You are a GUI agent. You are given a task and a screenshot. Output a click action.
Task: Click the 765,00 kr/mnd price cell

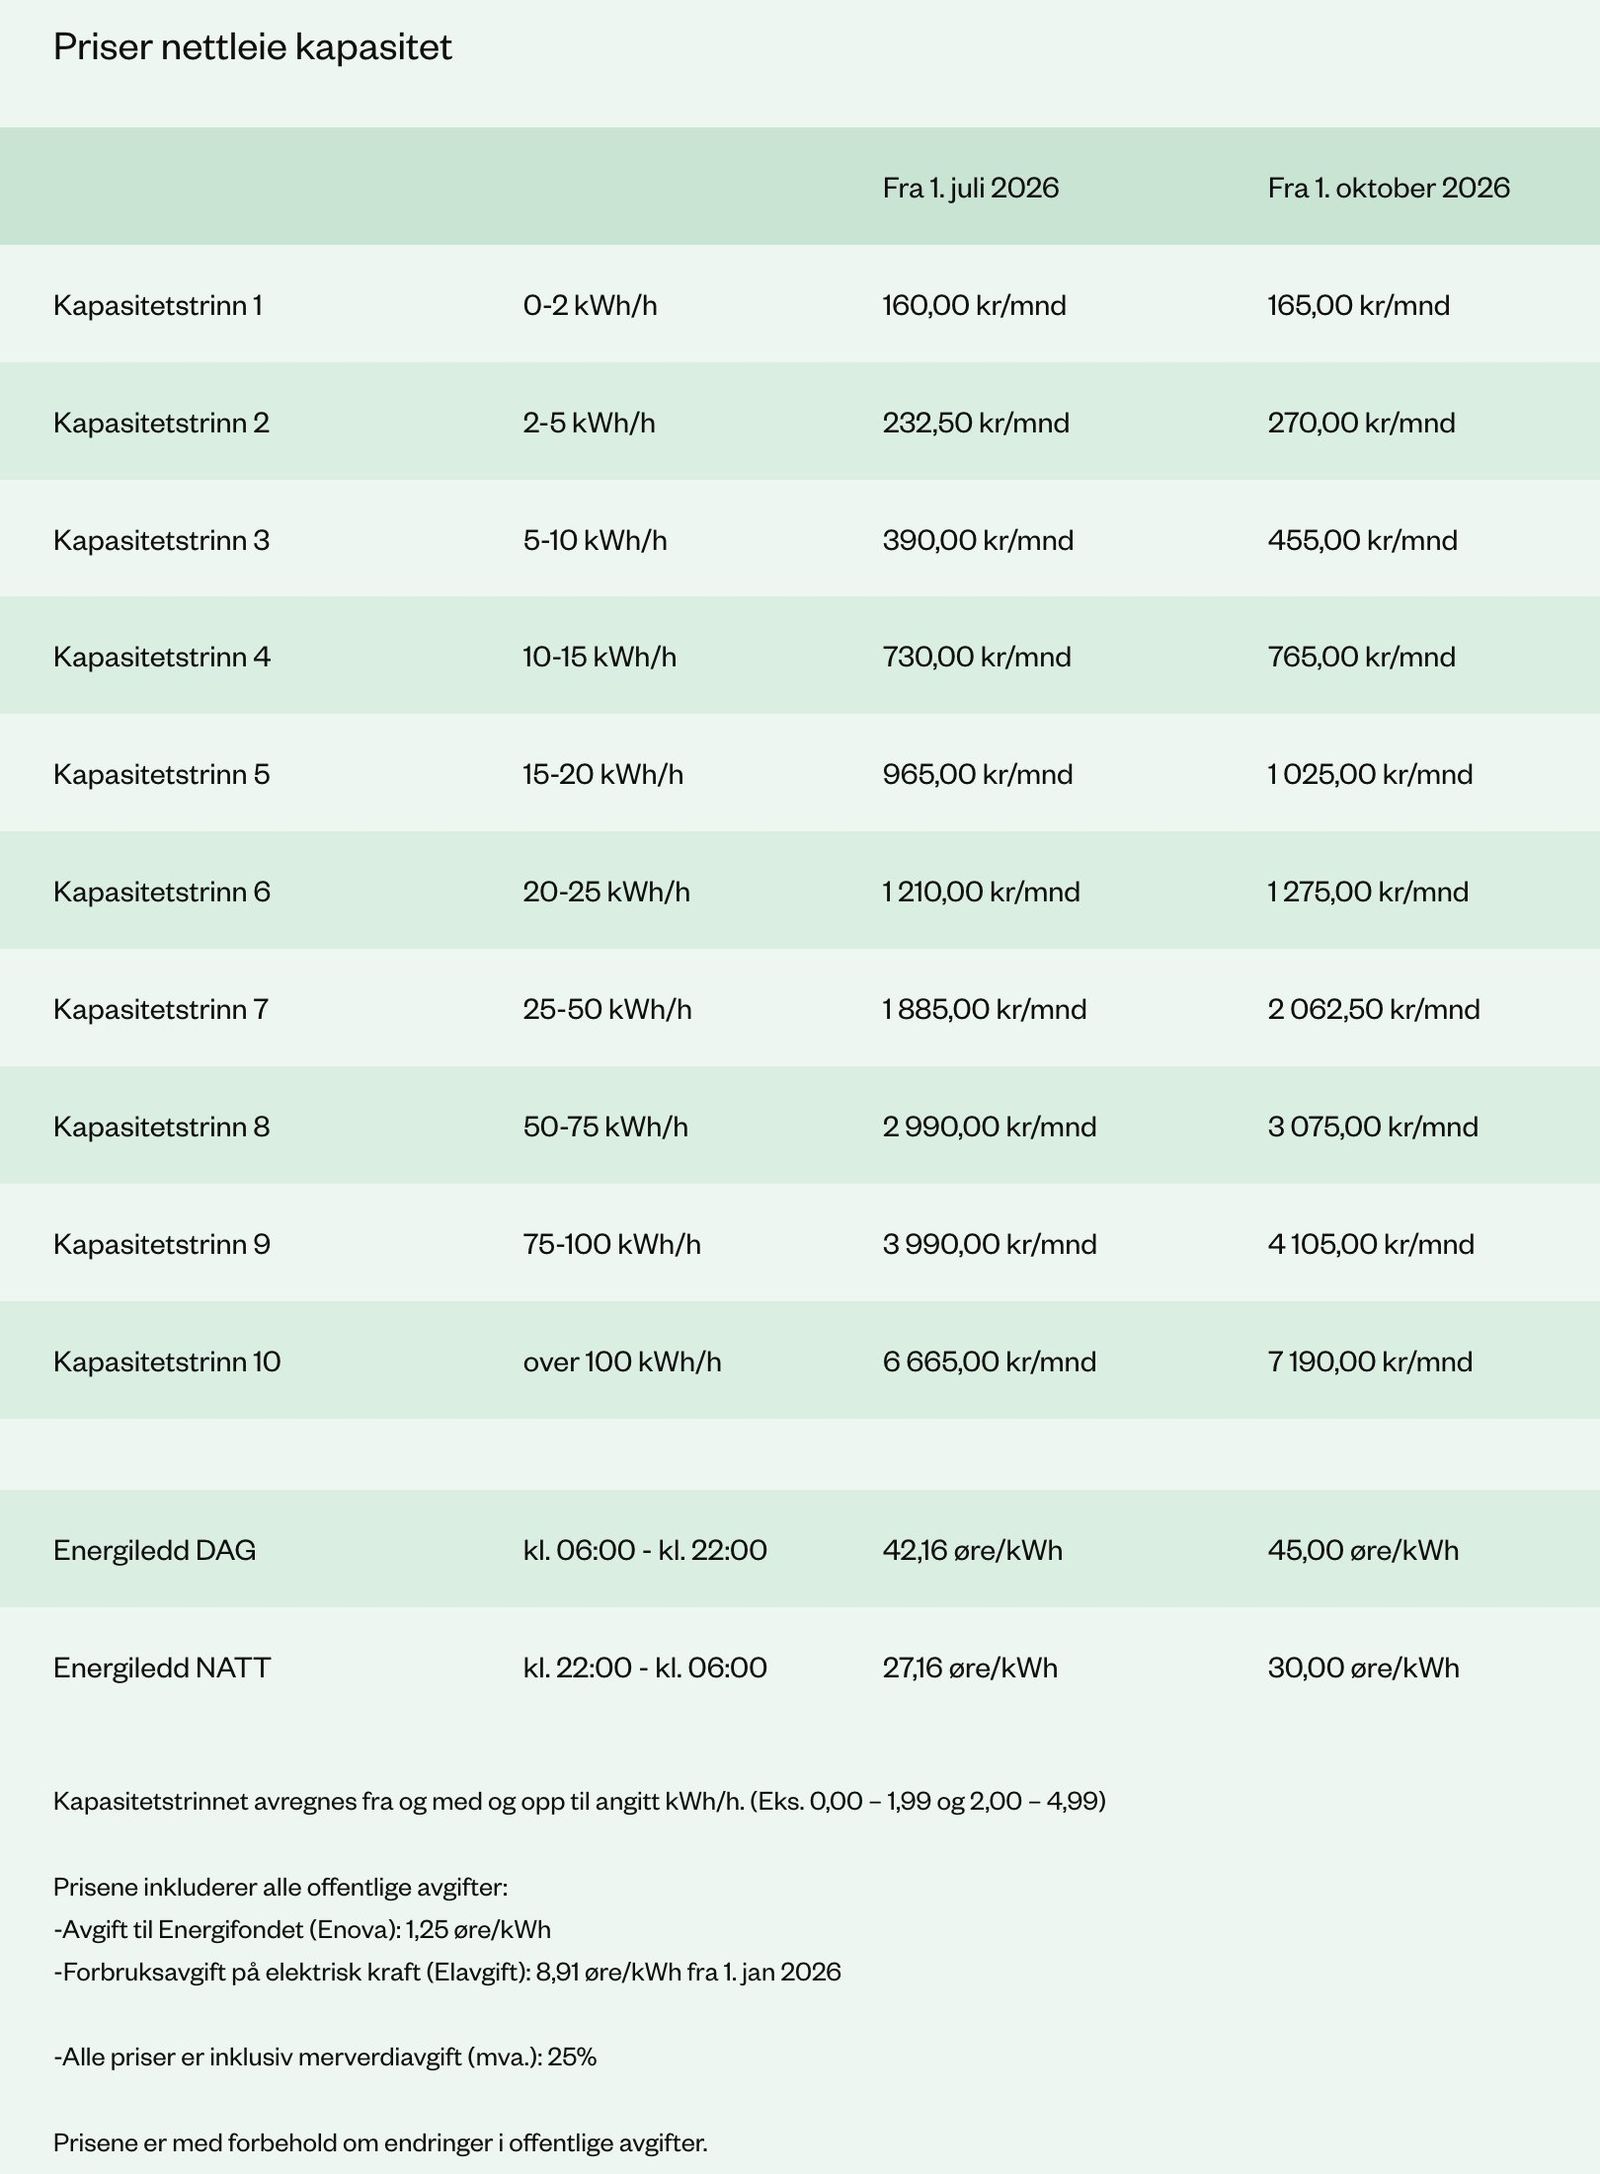(x=1362, y=657)
